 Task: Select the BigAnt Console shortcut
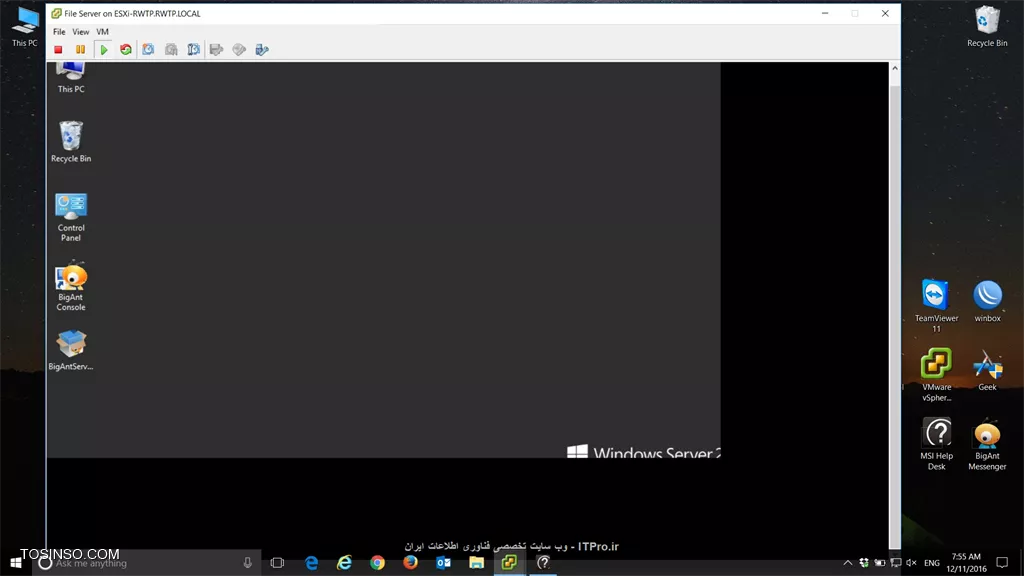[x=71, y=287]
